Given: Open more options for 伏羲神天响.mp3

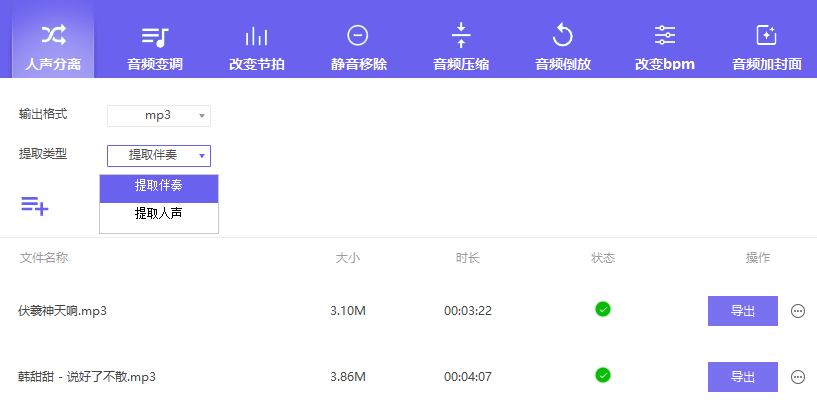Looking at the screenshot, I should point(798,311).
